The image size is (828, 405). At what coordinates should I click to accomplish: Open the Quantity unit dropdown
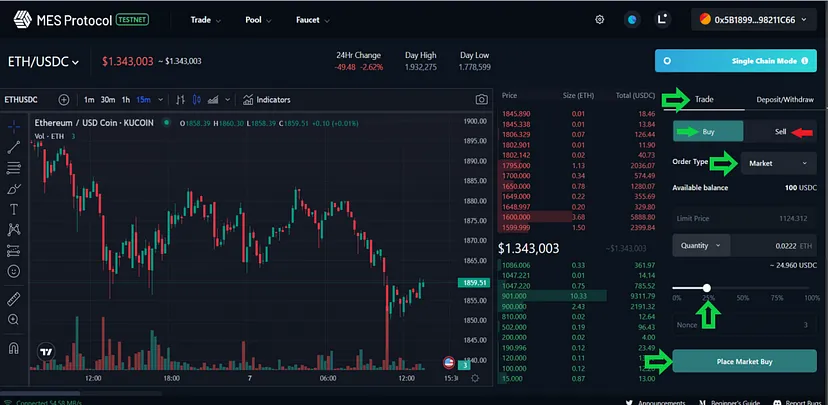click(700, 245)
